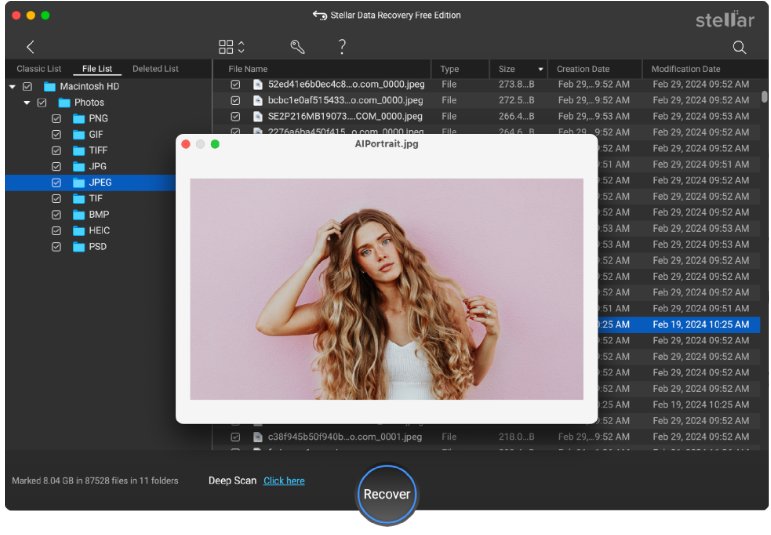Select the PNG folder icon

coord(79,118)
